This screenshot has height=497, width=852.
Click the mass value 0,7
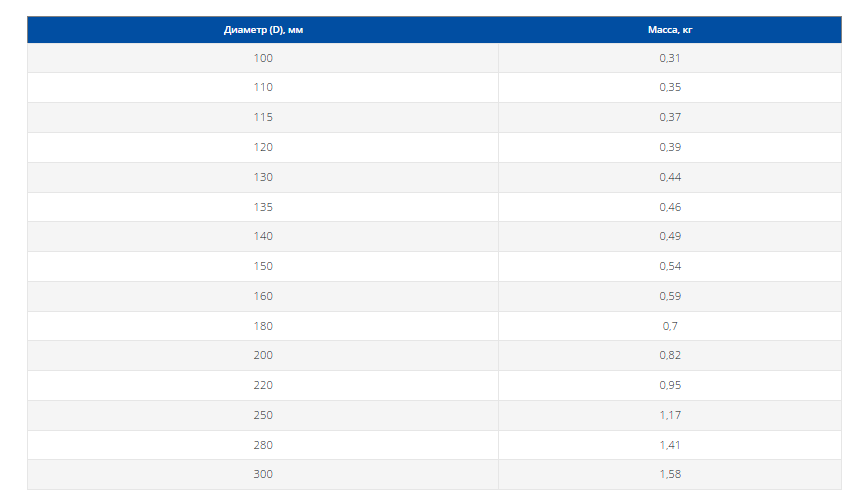pyautogui.click(x=670, y=326)
